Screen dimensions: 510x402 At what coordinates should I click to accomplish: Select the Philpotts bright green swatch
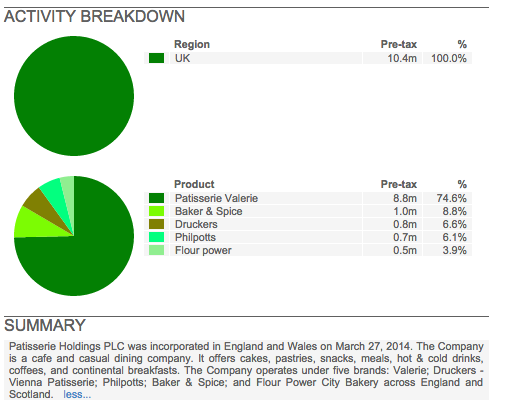coord(156,237)
